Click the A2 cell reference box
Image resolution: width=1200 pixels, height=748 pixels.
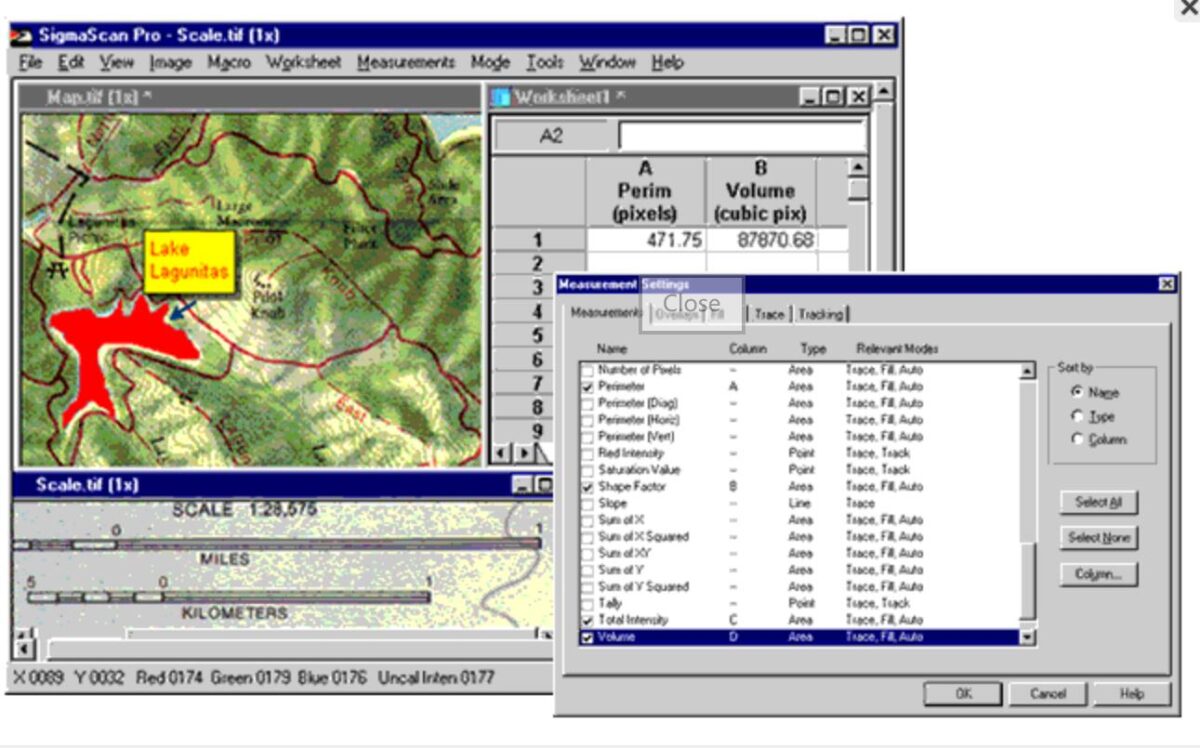pos(551,135)
